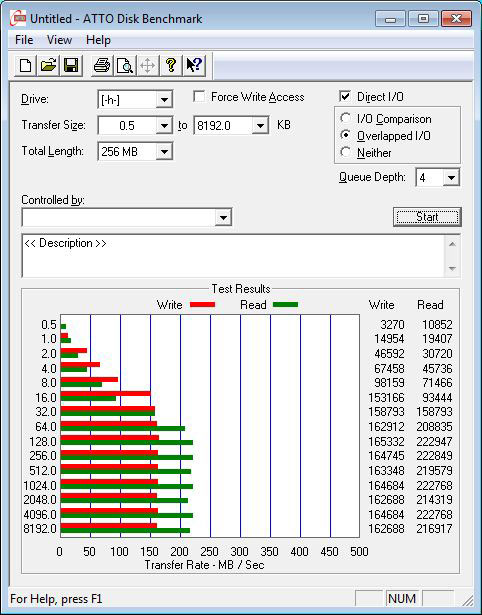Click the Start button
The height and width of the screenshot is (615, 482).
pos(427,217)
